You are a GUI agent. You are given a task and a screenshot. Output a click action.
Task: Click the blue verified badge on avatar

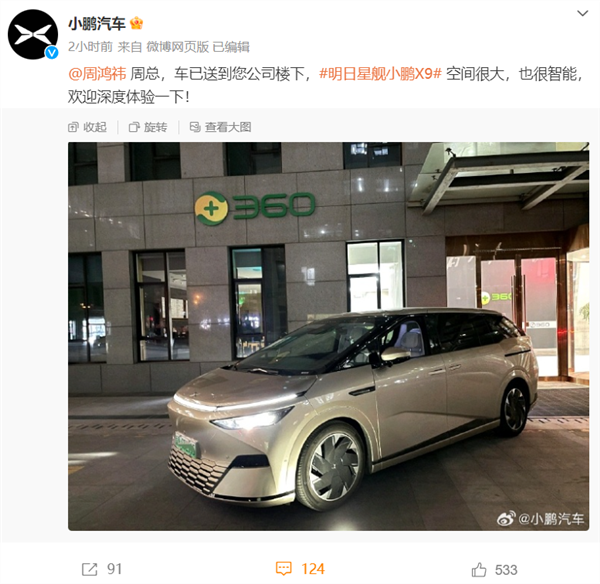pyautogui.click(x=52, y=52)
